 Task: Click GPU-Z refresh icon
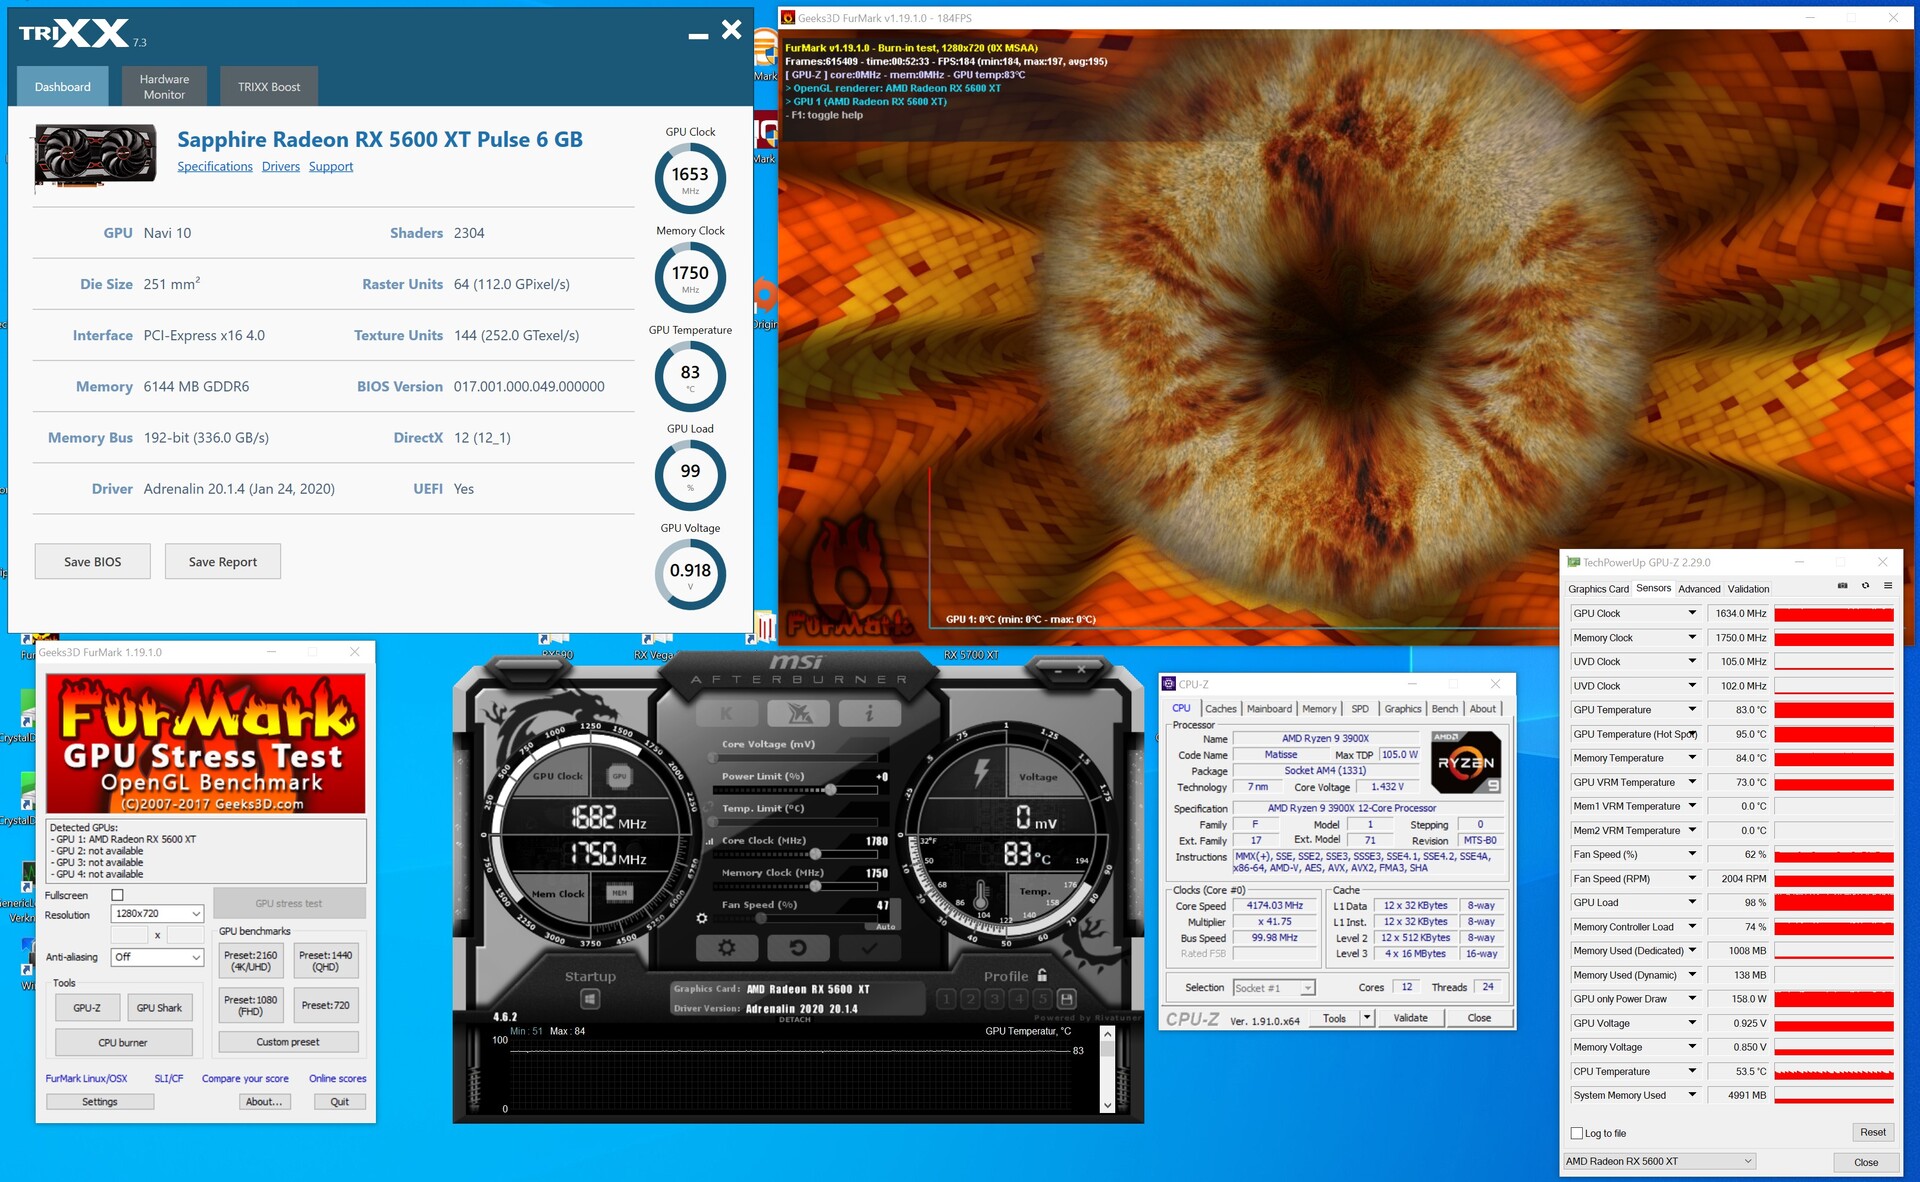click(x=1865, y=587)
